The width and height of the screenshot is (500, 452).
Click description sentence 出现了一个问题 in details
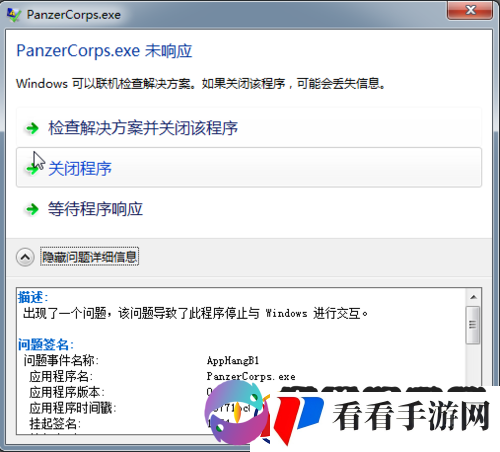(196, 313)
